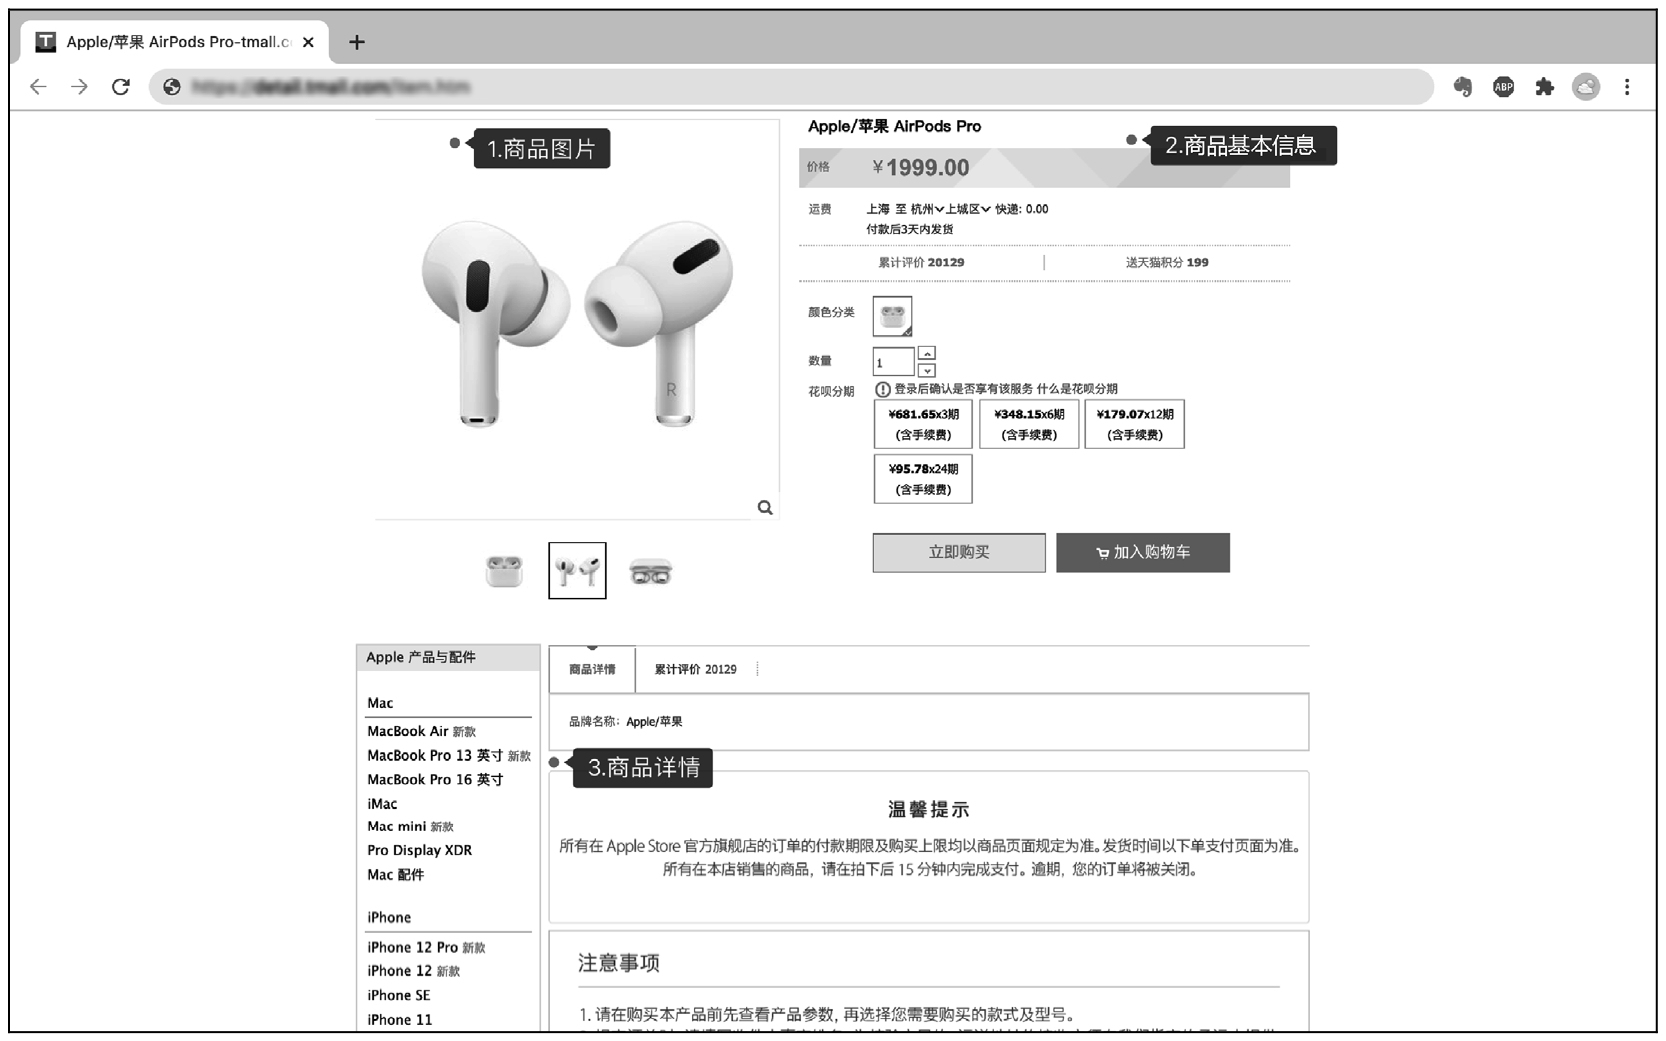Viewport: 1666px width, 1041px height.
Task: Select the two earbuds thumbnail
Action: tap(577, 571)
